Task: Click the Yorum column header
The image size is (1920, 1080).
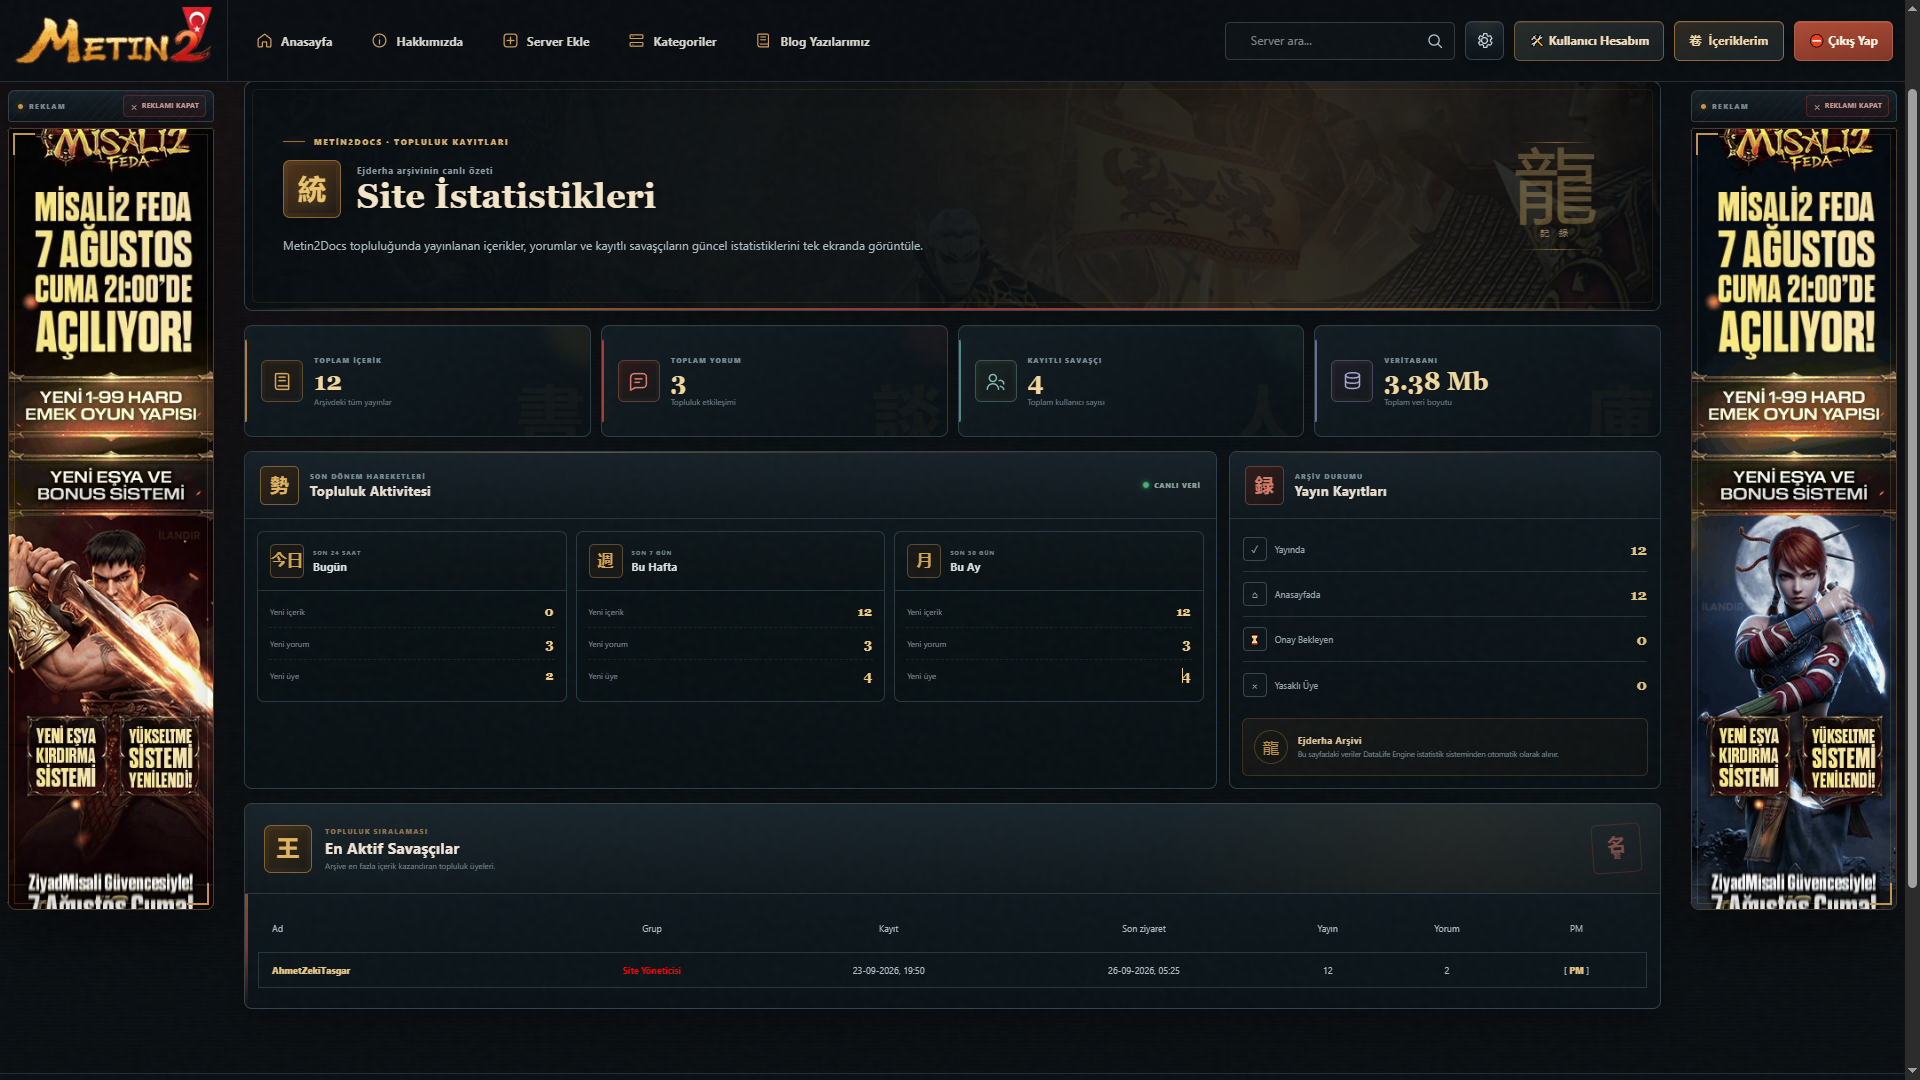Action: click(x=1447, y=929)
